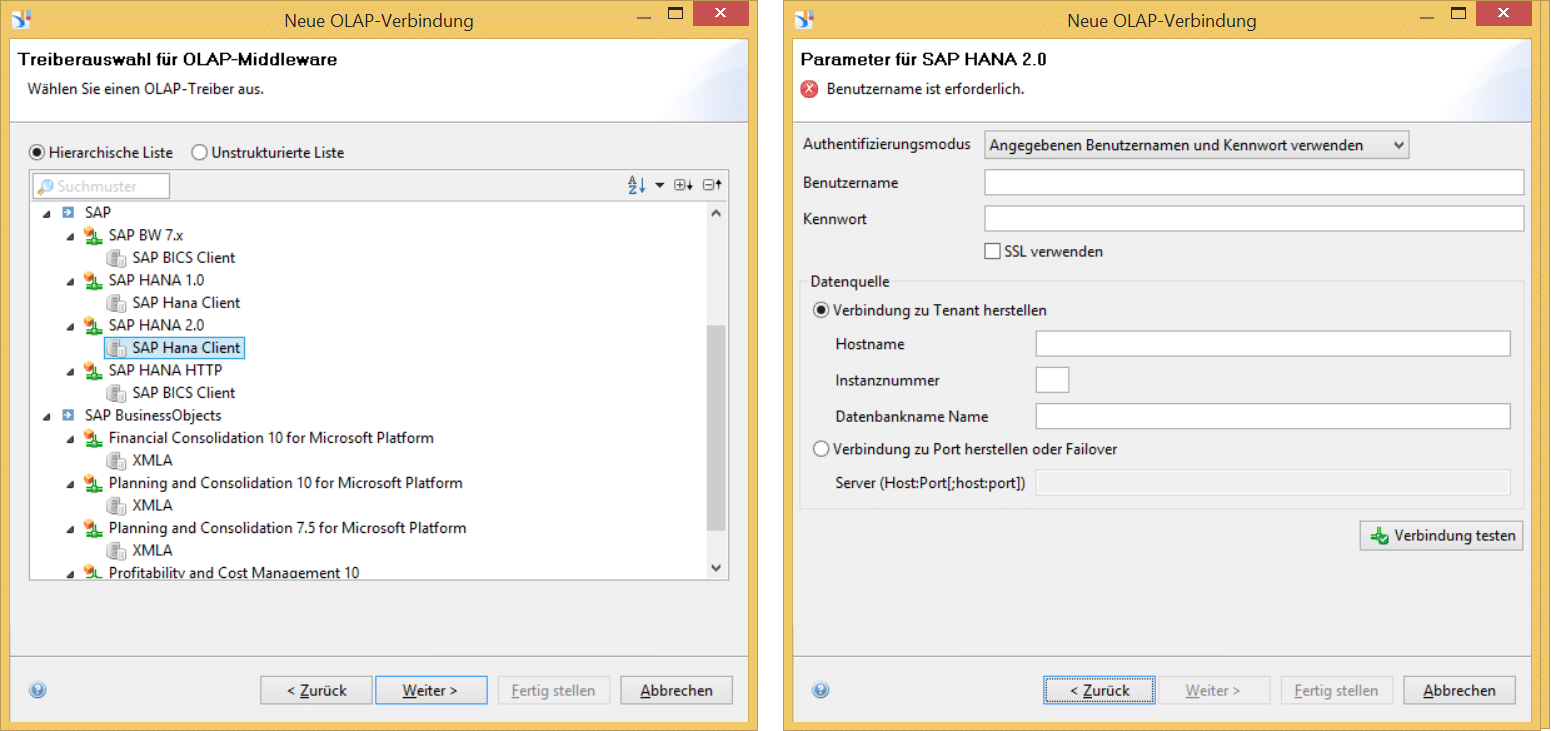Click the SAP HANA 1.0 driver icon
This screenshot has height=731, width=1551.
[92, 281]
